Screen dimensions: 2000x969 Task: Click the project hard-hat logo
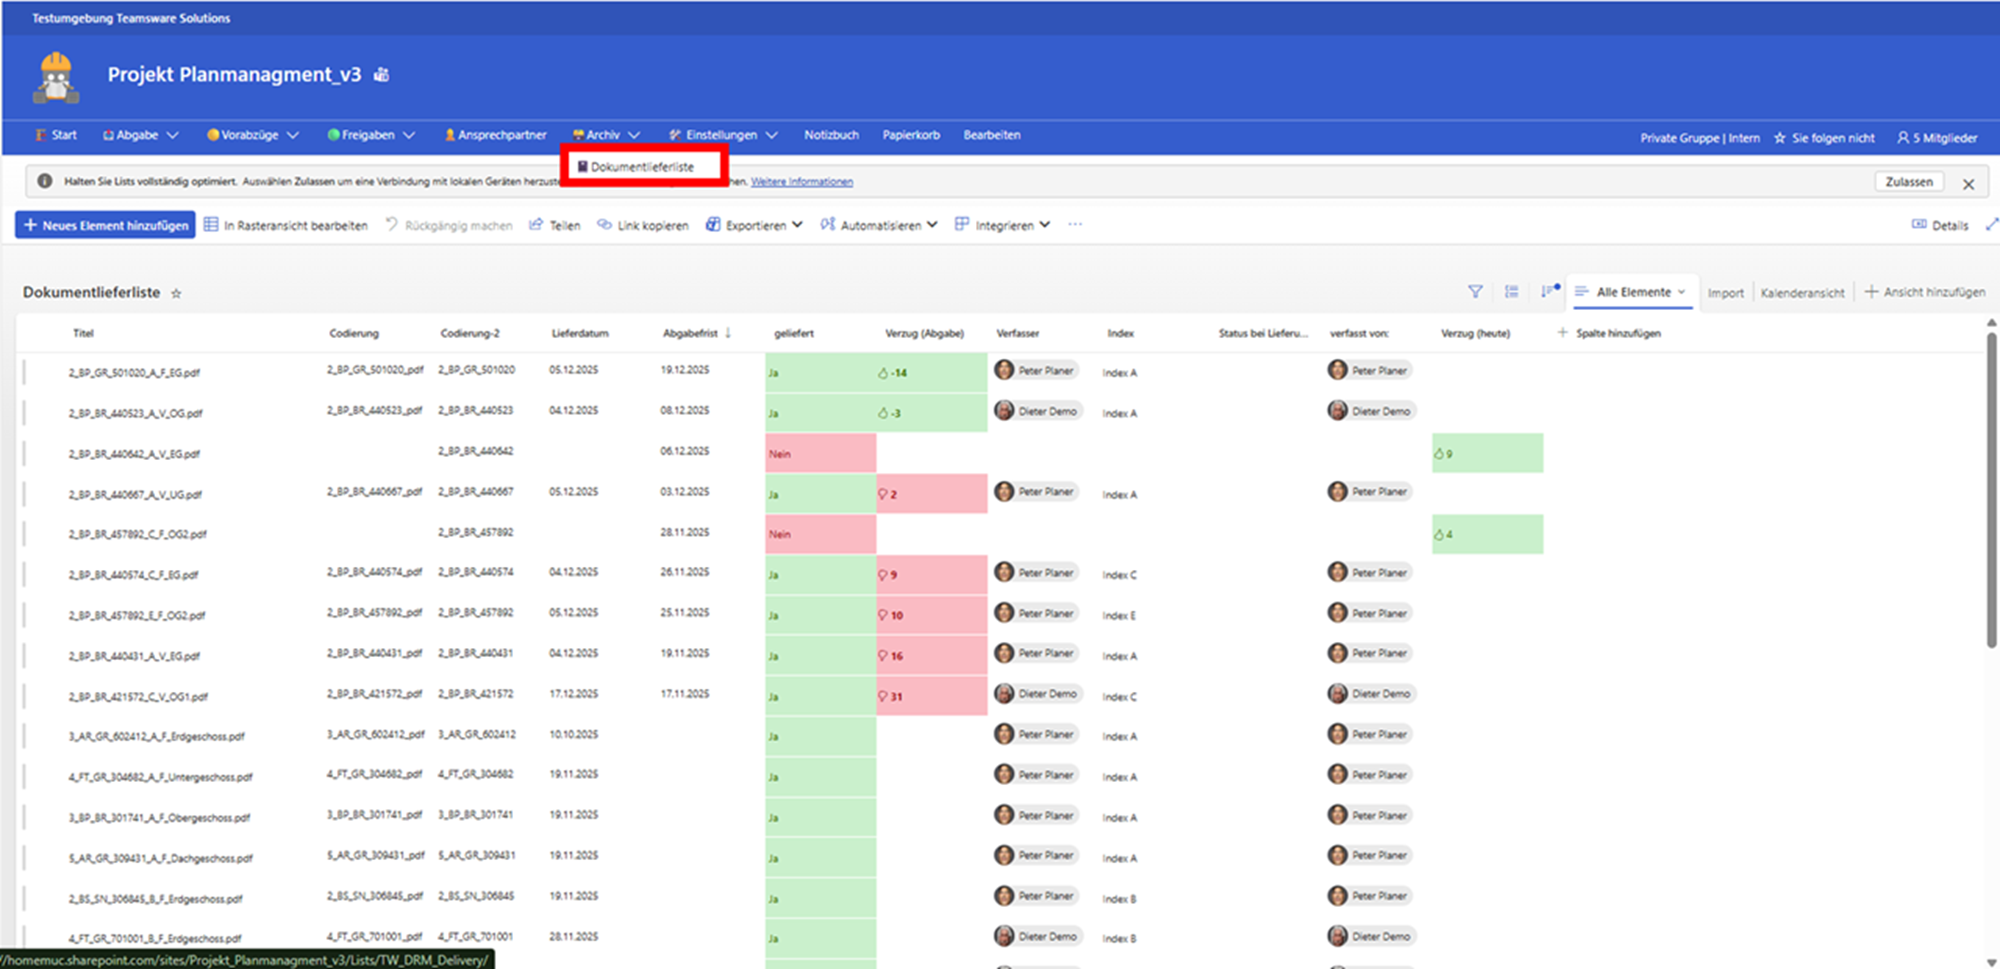pos(56,77)
